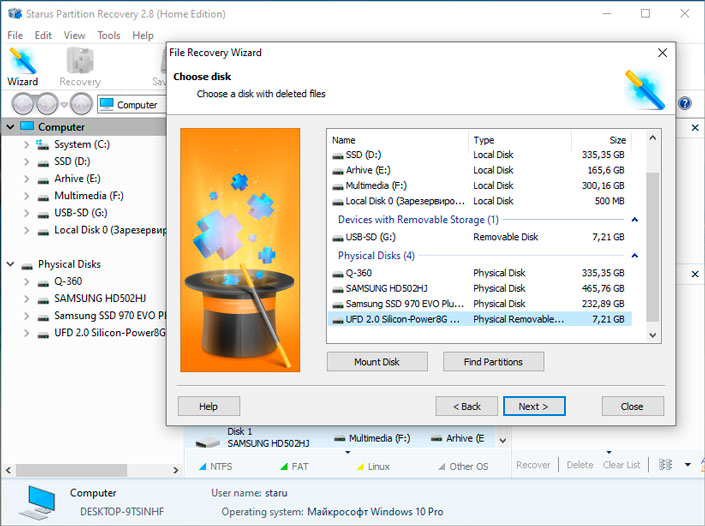Open the view options dropdown arrow
Viewport: 705px width, 526px height.
point(687,464)
